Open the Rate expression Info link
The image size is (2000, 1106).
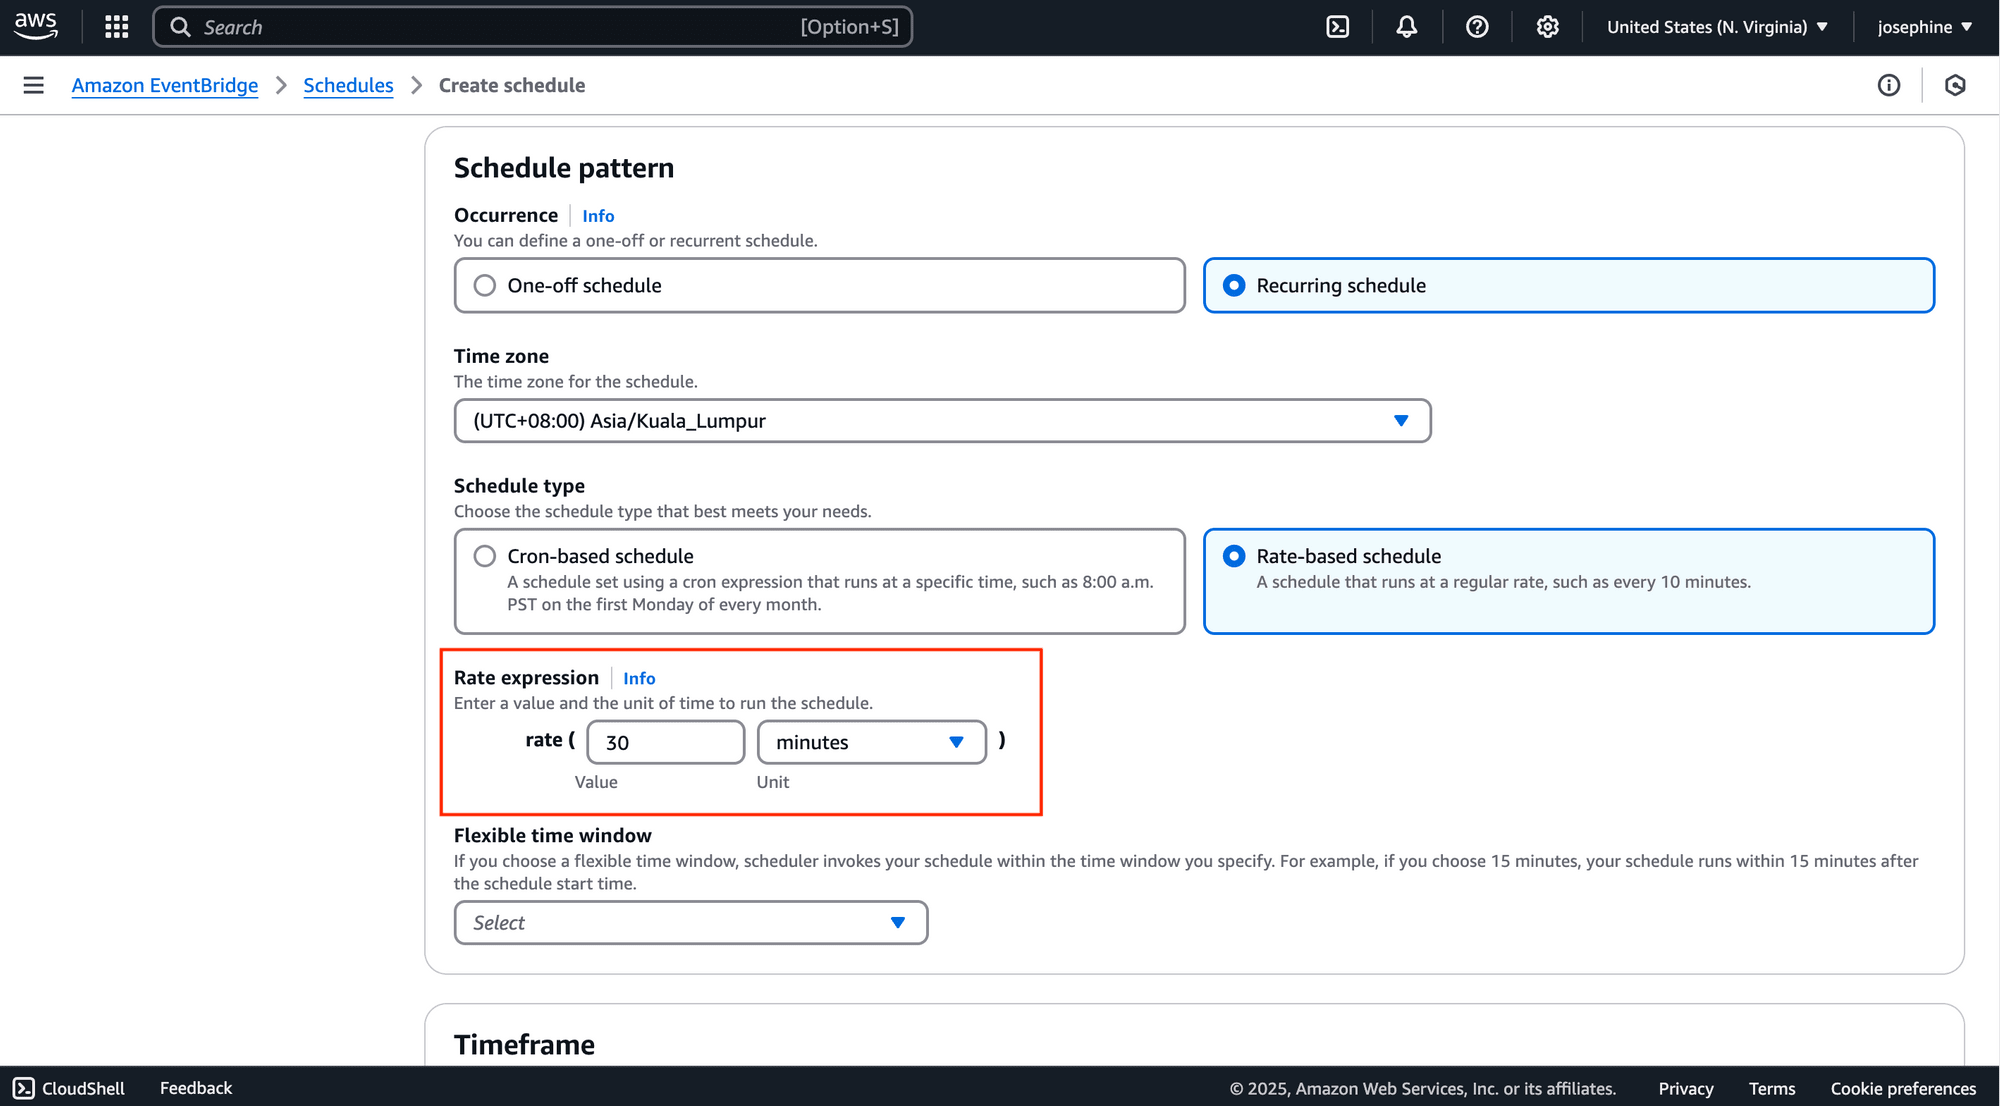click(639, 678)
